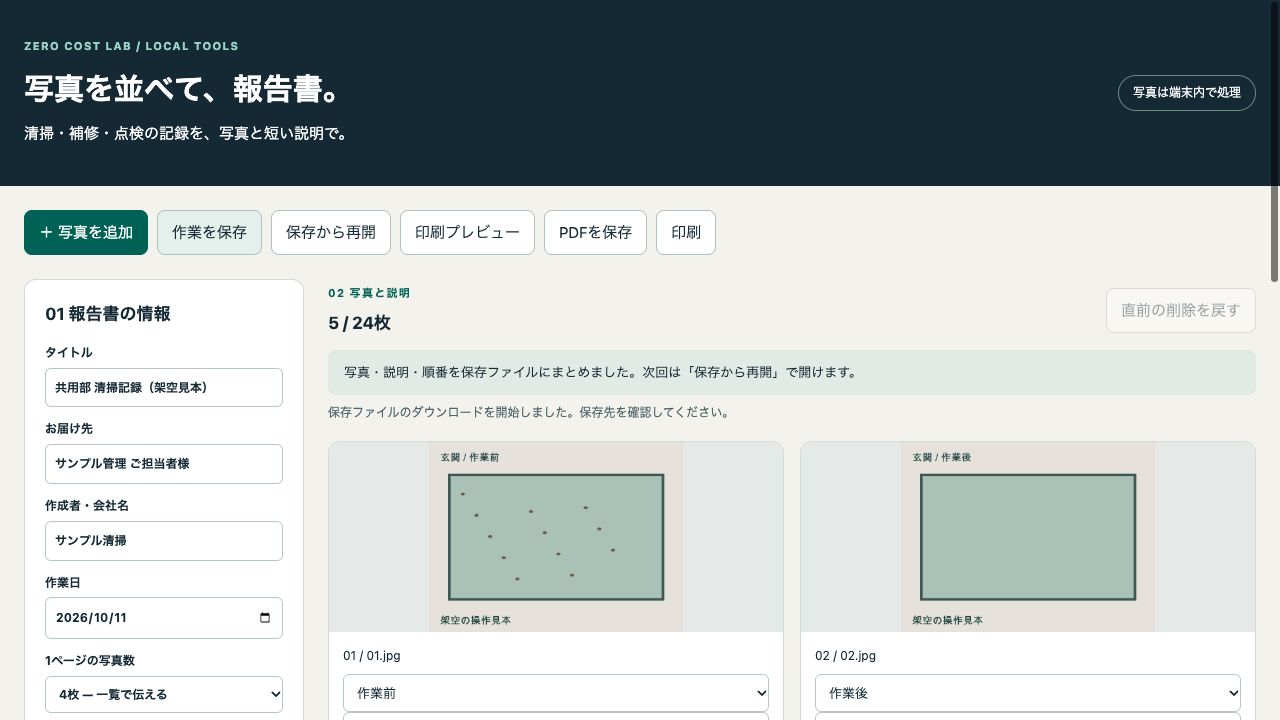Click the page's vertical scrollbar
1280x720 pixels.
coord(1274,140)
